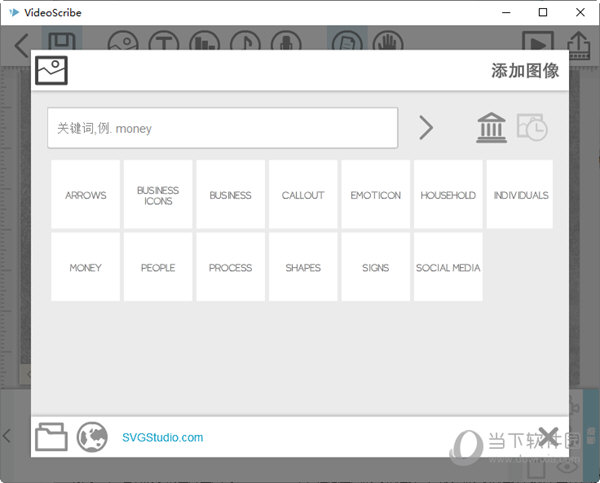Image resolution: width=600 pixels, height=483 pixels.
Task: Open the SHAPES image category
Action: click(303, 267)
